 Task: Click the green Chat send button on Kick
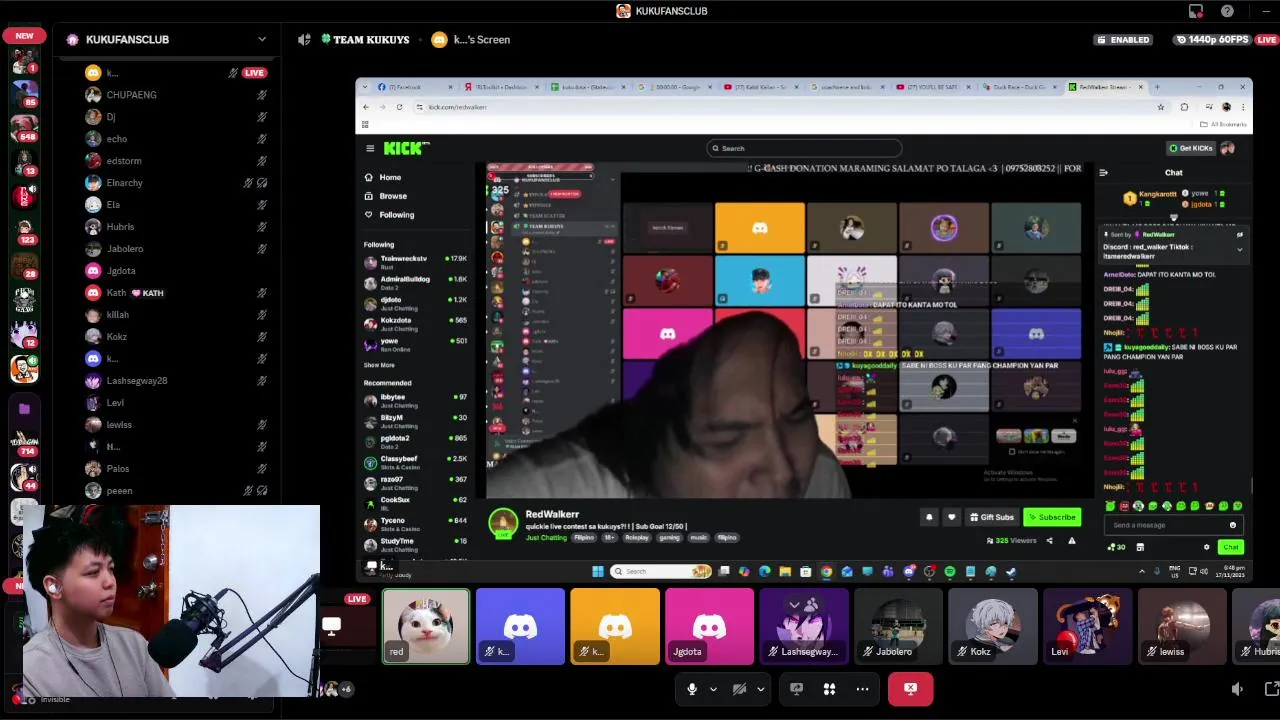click(x=1231, y=547)
